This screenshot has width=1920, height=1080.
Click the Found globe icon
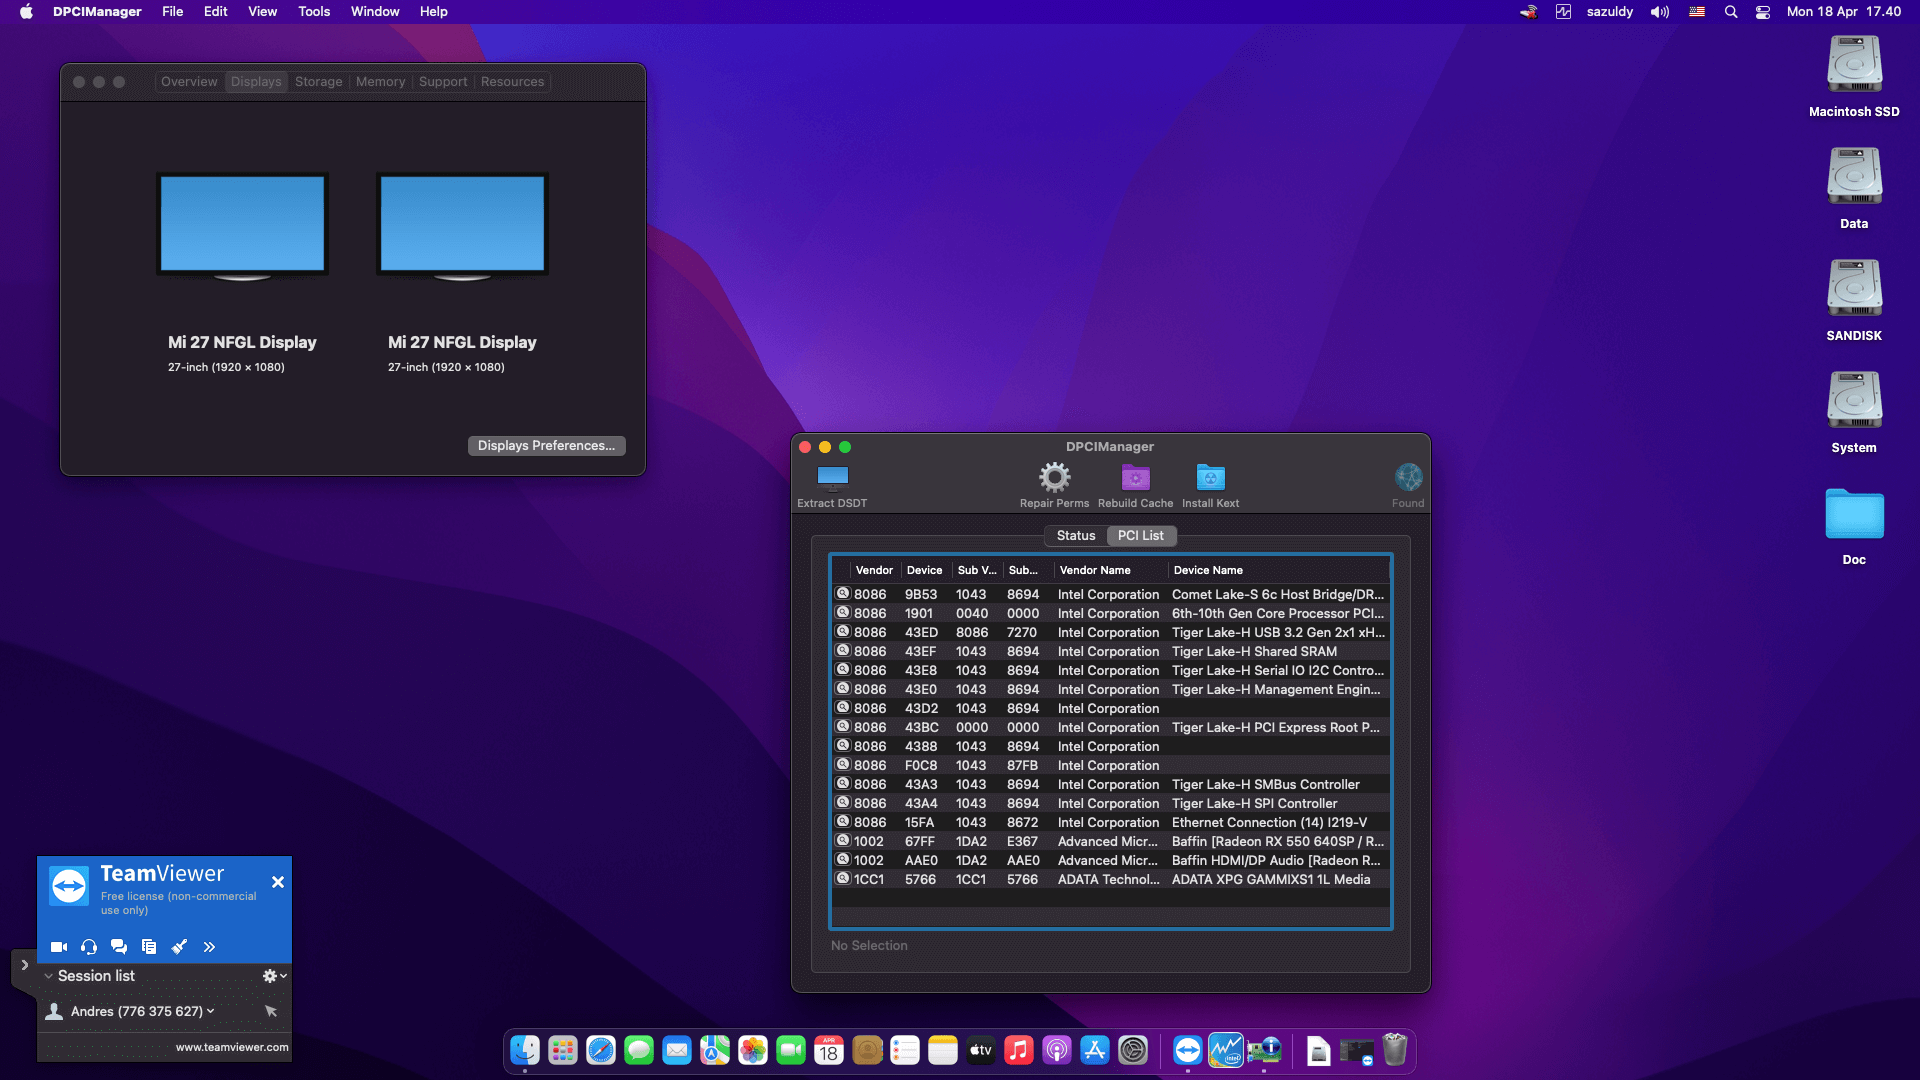click(1408, 477)
